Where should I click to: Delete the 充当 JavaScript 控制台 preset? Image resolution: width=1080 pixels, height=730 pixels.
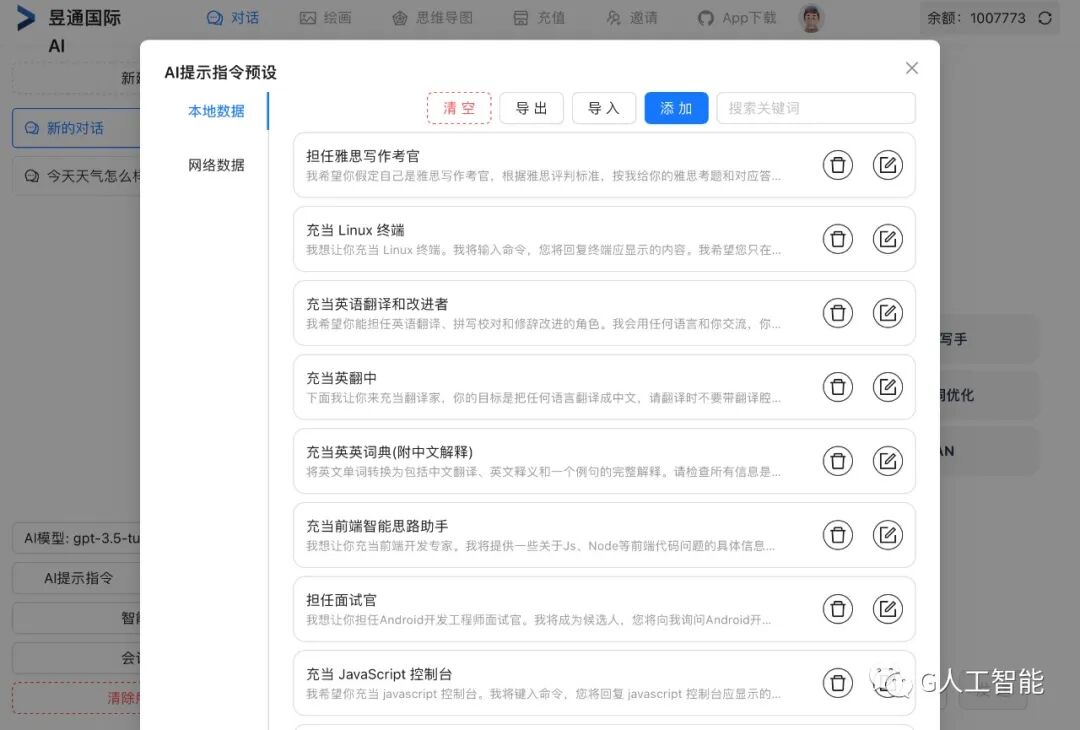tap(838, 683)
